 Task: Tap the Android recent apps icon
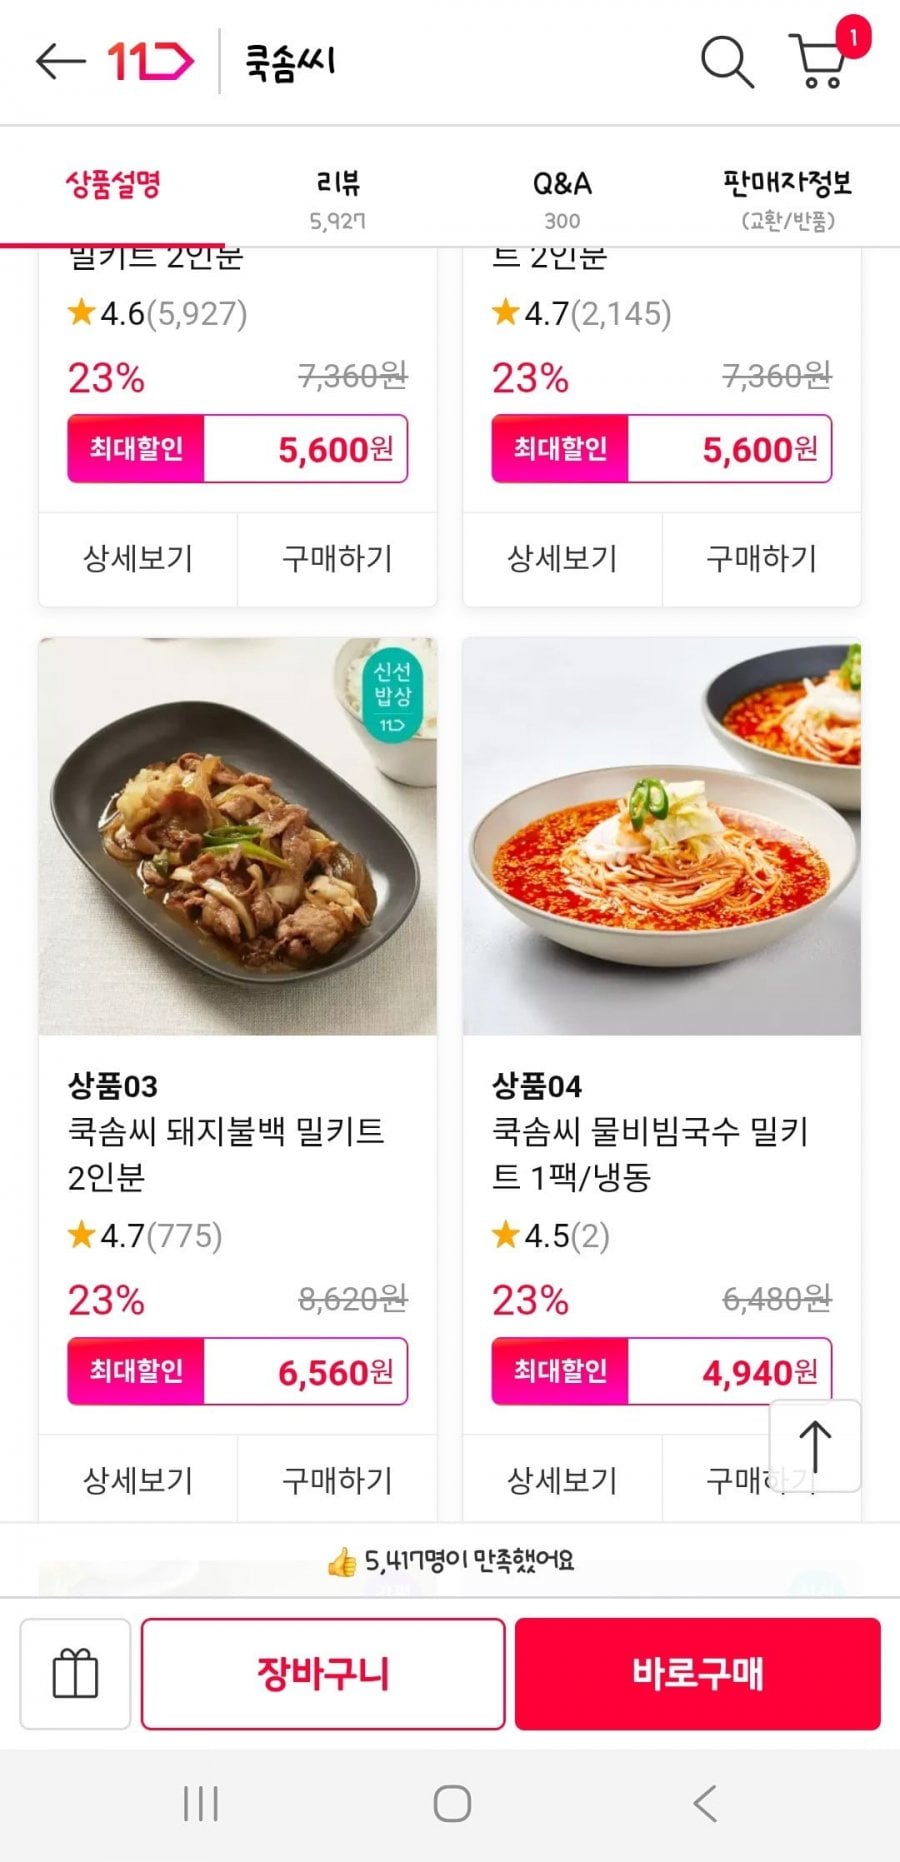[x=201, y=1804]
